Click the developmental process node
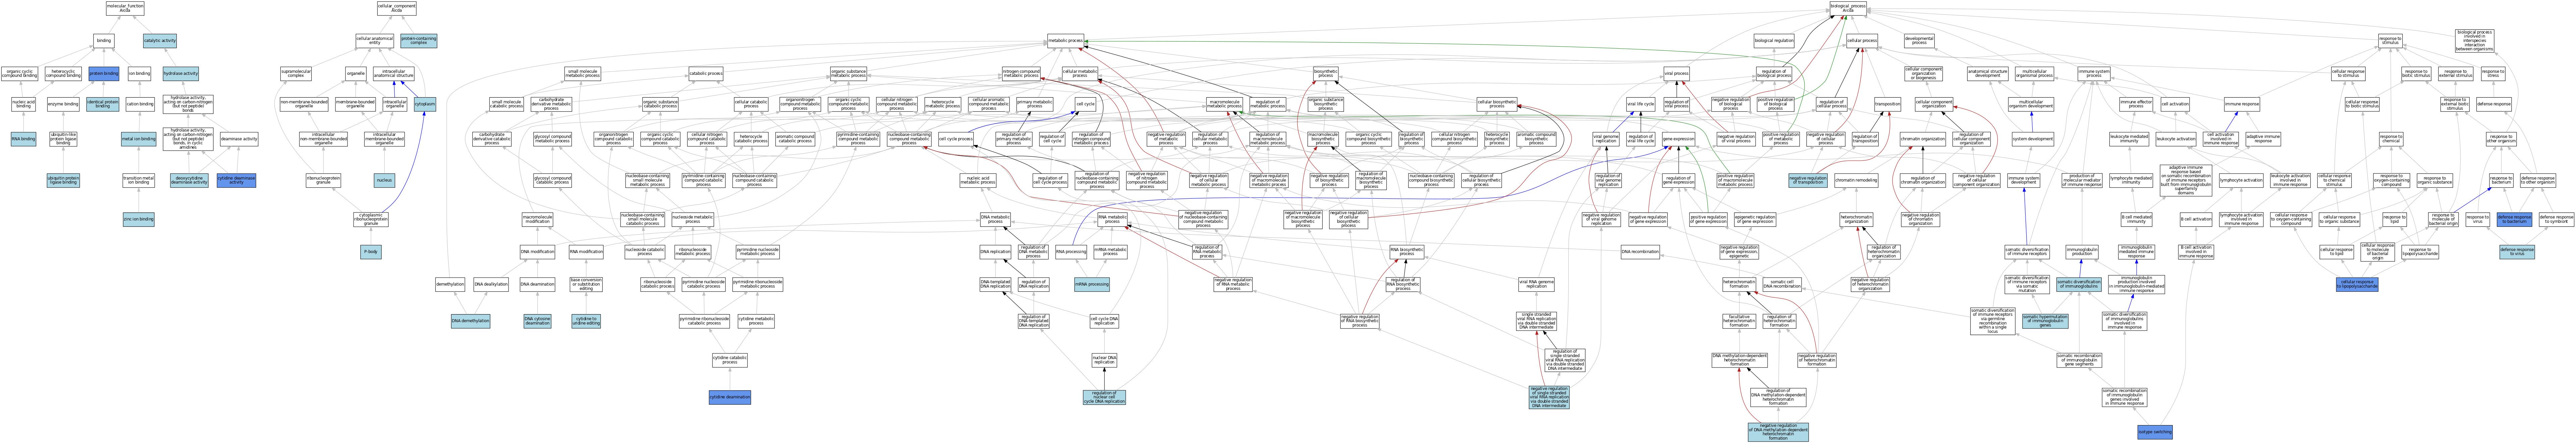The width and height of the screenshot is (2576, 443). tap(1919, 41)
